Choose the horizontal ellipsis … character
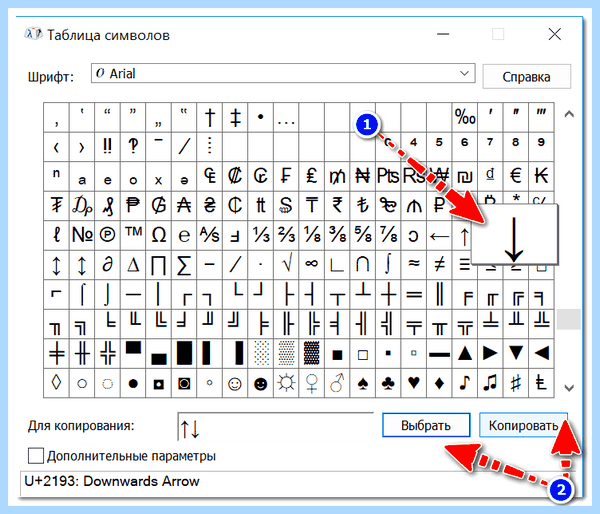The width and height of the screenshot is (600, 514). 286,117
